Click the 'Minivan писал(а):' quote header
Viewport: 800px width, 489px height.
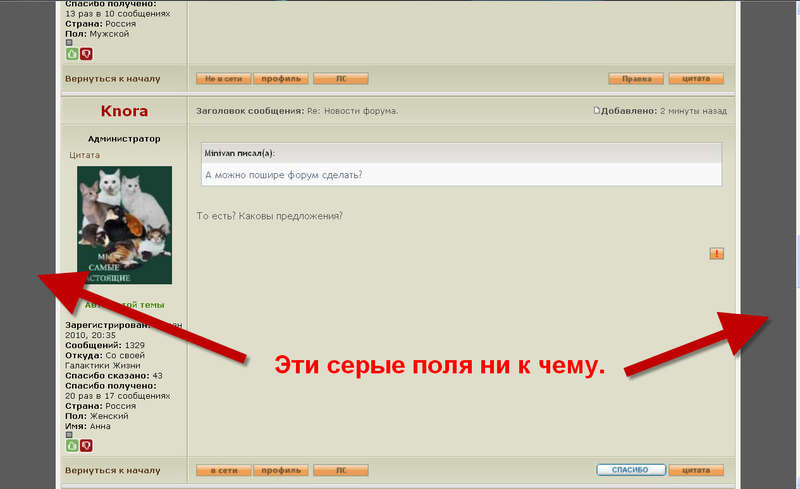tap(239, 153)
